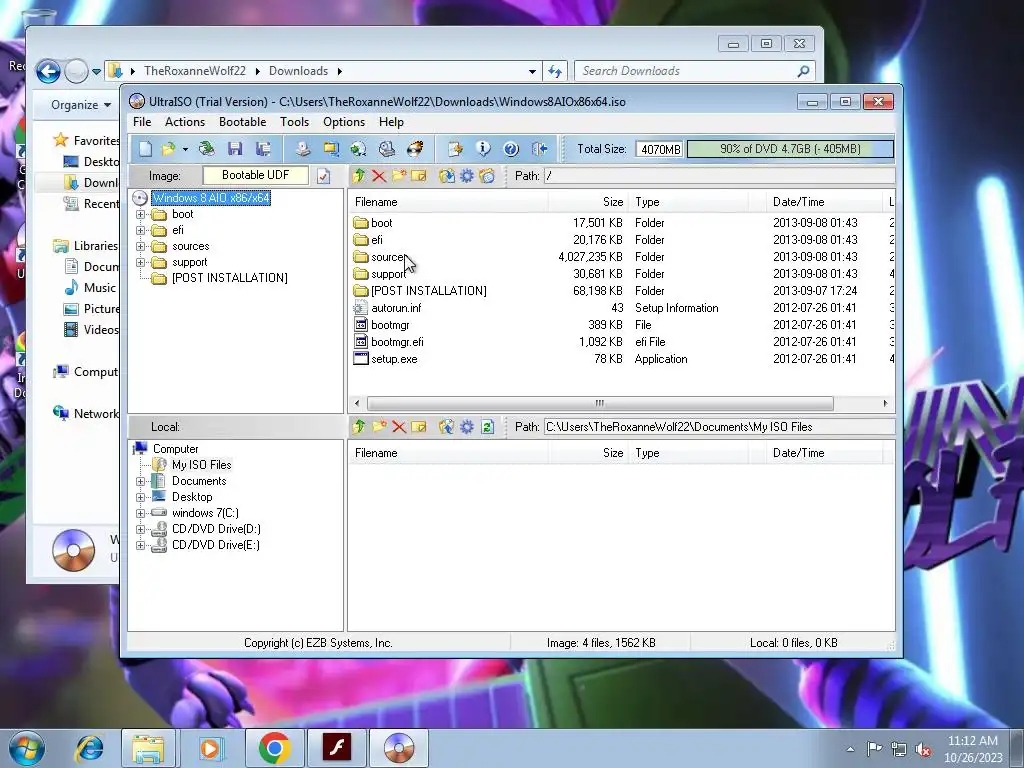Image resolution: width=1024 pixels, height=768 pixels.
Task: Click the Compress ISO folder icon in toolbar
Action: pyautogui.click(x=331, y=149)
